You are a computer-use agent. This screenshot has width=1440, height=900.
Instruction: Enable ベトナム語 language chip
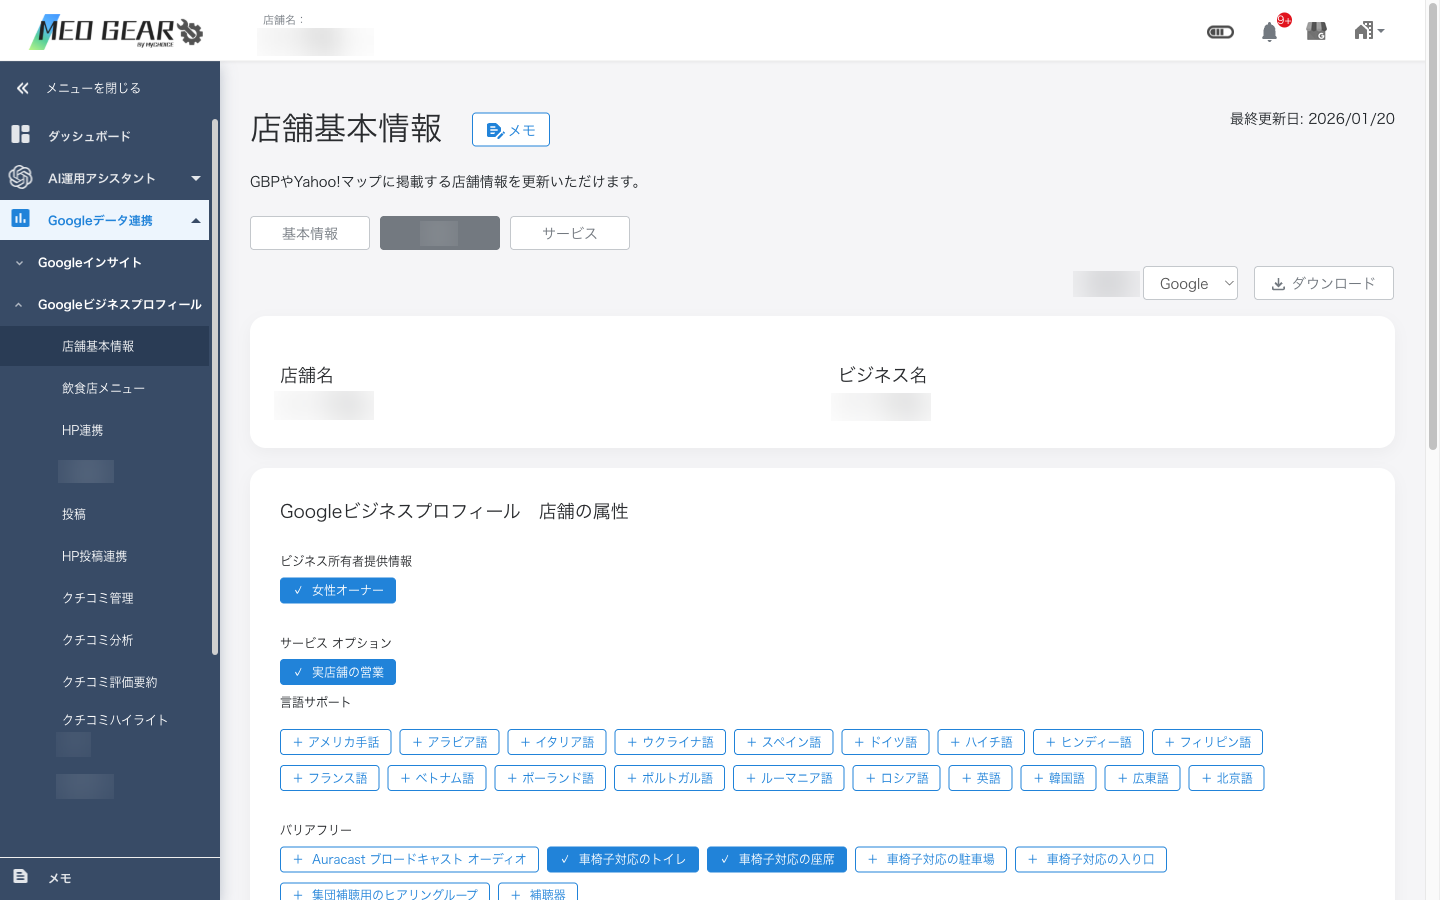(x=437, y=778)
